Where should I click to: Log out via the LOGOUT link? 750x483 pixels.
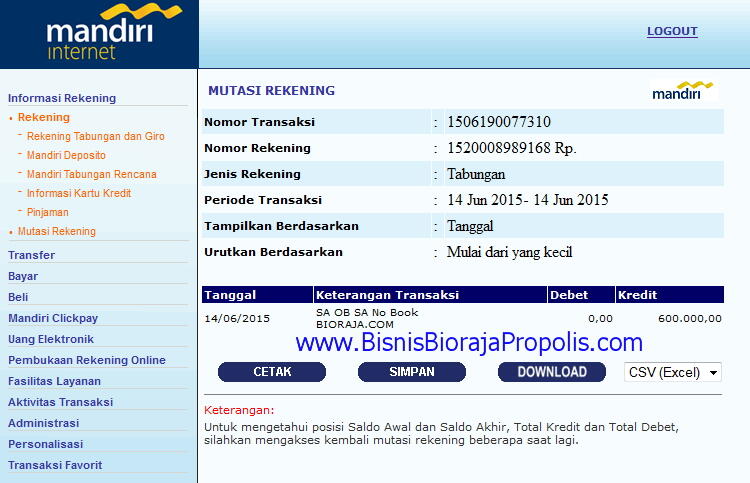[x=672, y=31]
